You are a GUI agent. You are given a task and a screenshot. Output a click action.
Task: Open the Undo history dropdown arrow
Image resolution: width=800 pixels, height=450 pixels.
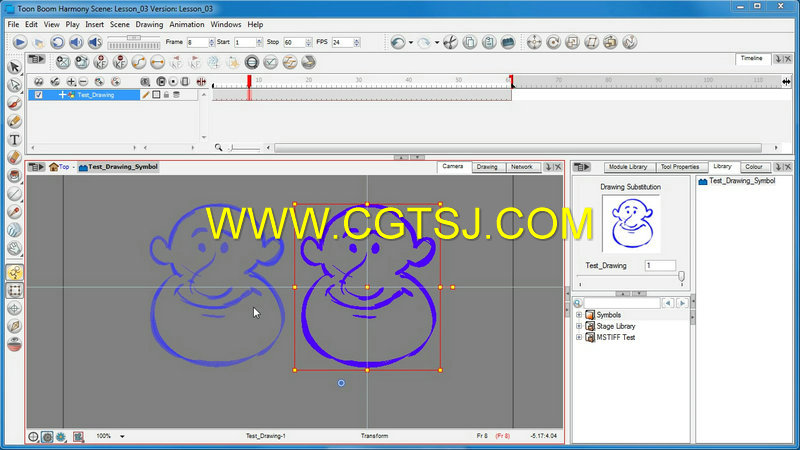click(411, 42)
